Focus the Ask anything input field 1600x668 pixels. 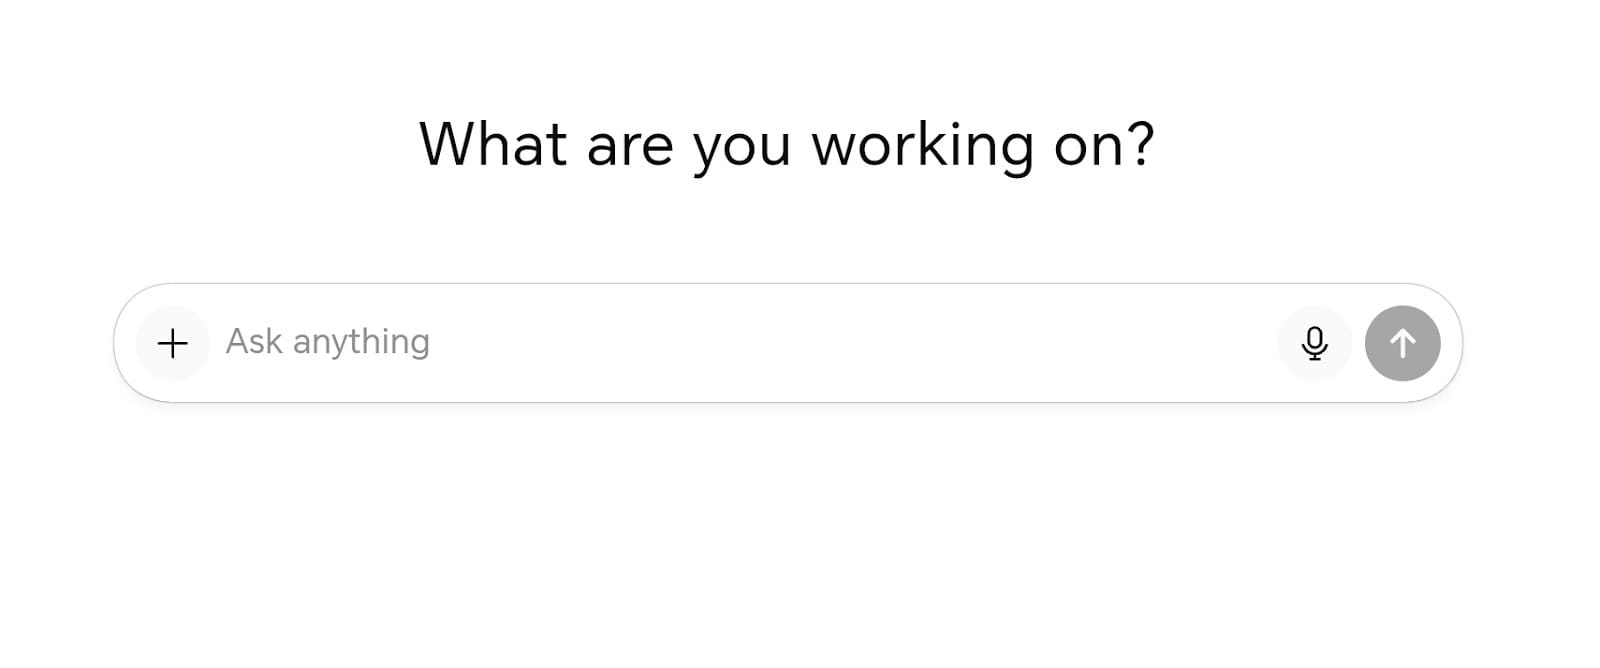[700, 342]
